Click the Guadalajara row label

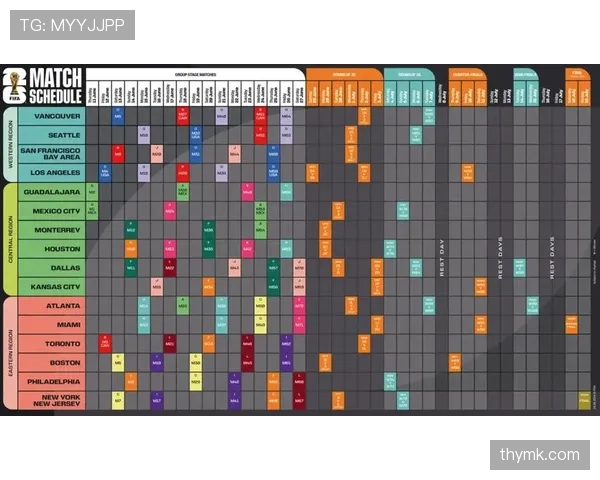pos(52,192)
